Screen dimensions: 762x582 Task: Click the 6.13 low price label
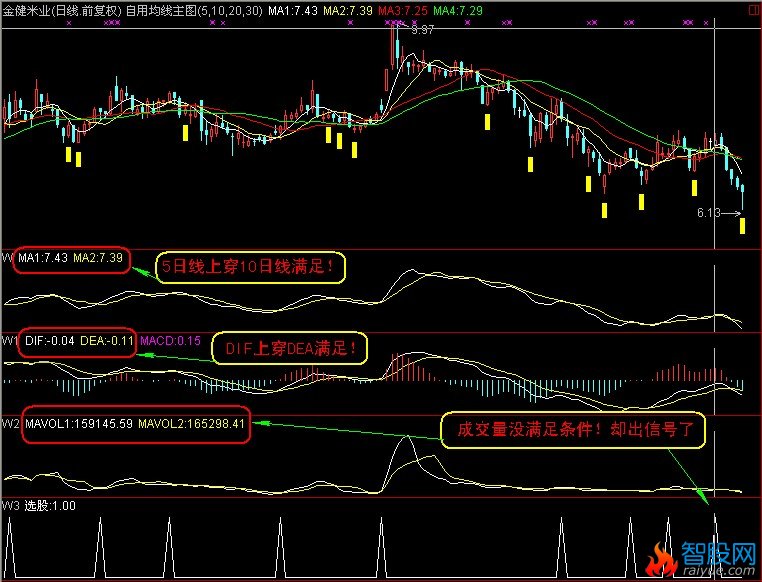click(x=709, y=213)
